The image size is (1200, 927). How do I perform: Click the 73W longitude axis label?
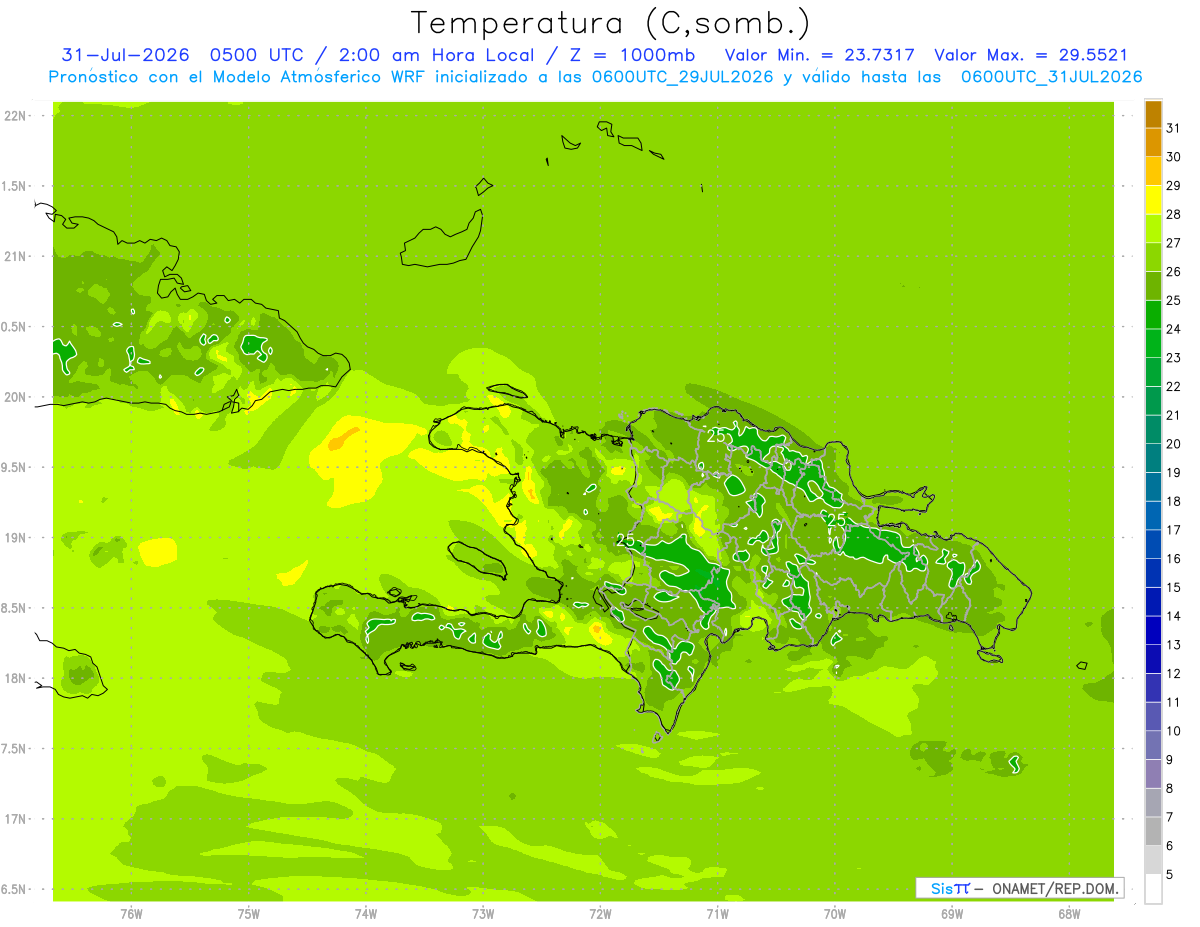[x=483, y=913]
